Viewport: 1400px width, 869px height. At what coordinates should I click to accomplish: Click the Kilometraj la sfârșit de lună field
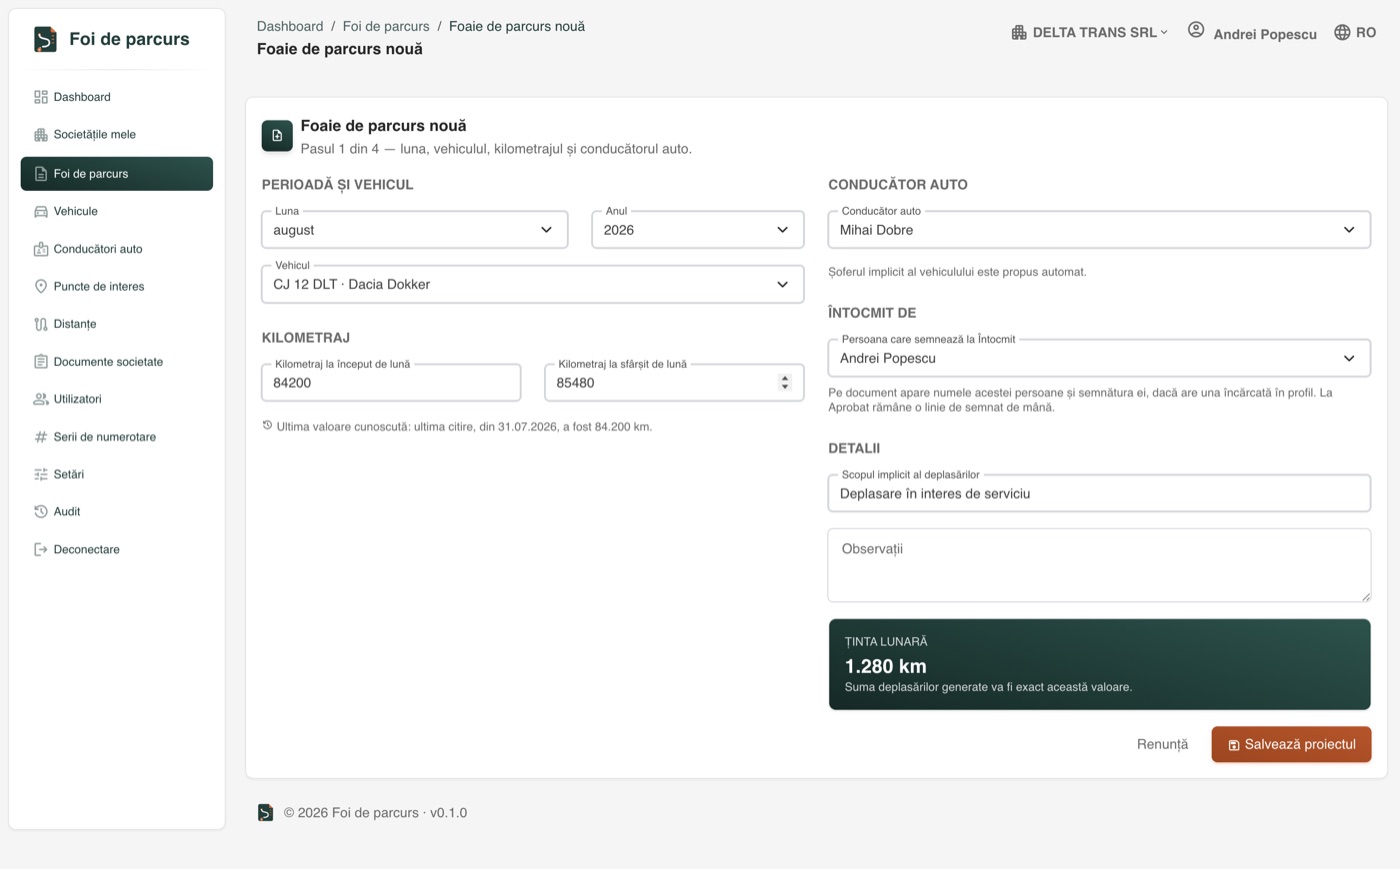pyautogui.click(x=674, y=383)
